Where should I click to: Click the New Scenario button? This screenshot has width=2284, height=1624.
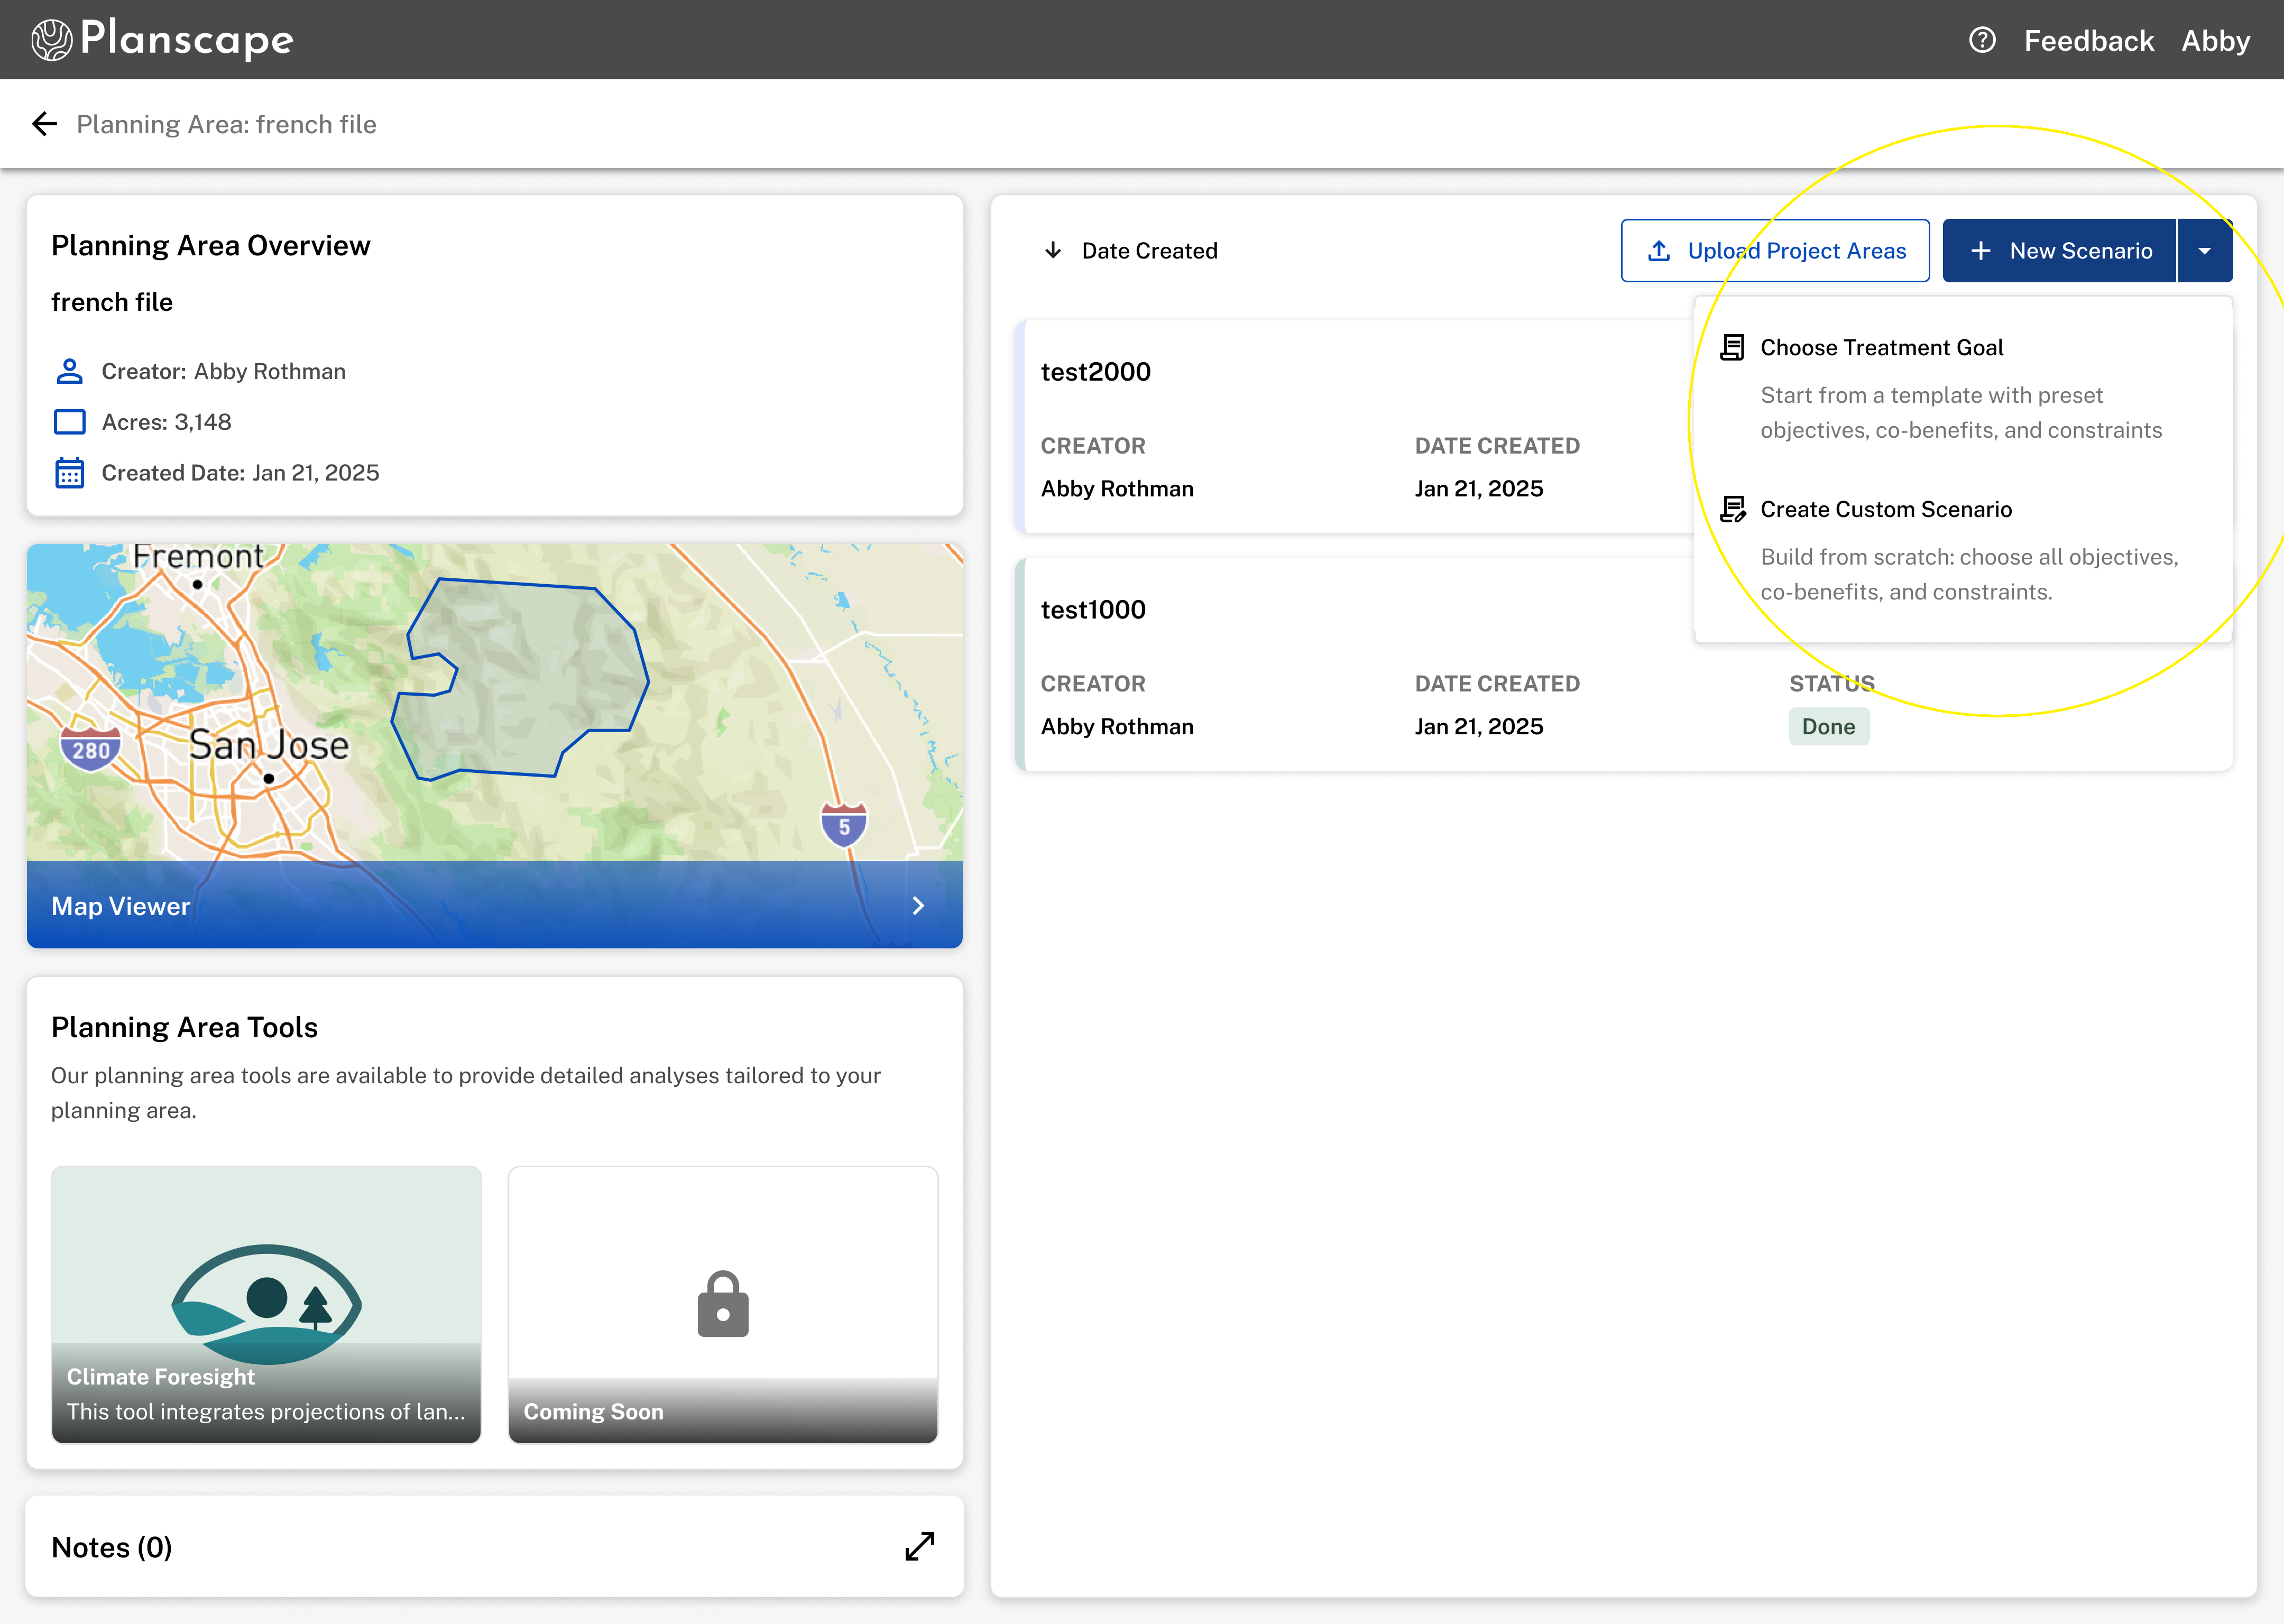pos(2060,251)
